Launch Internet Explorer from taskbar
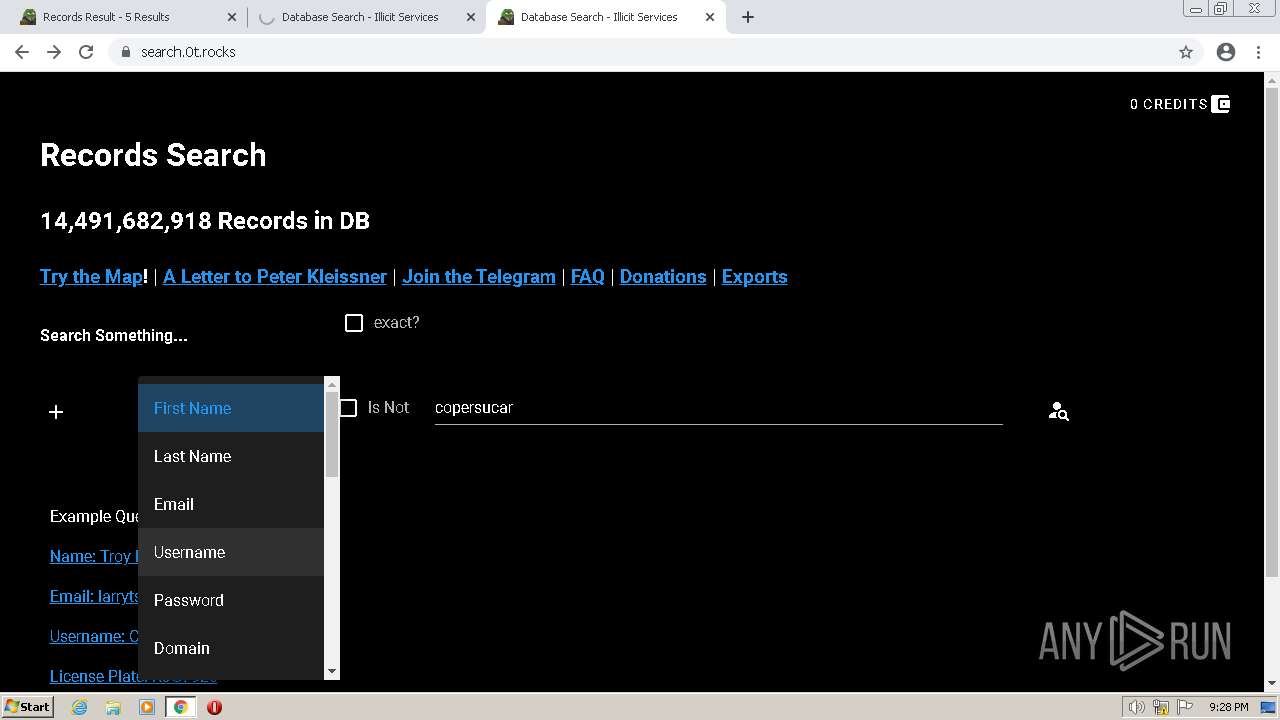1280x720 pixels. pos(79,707)
